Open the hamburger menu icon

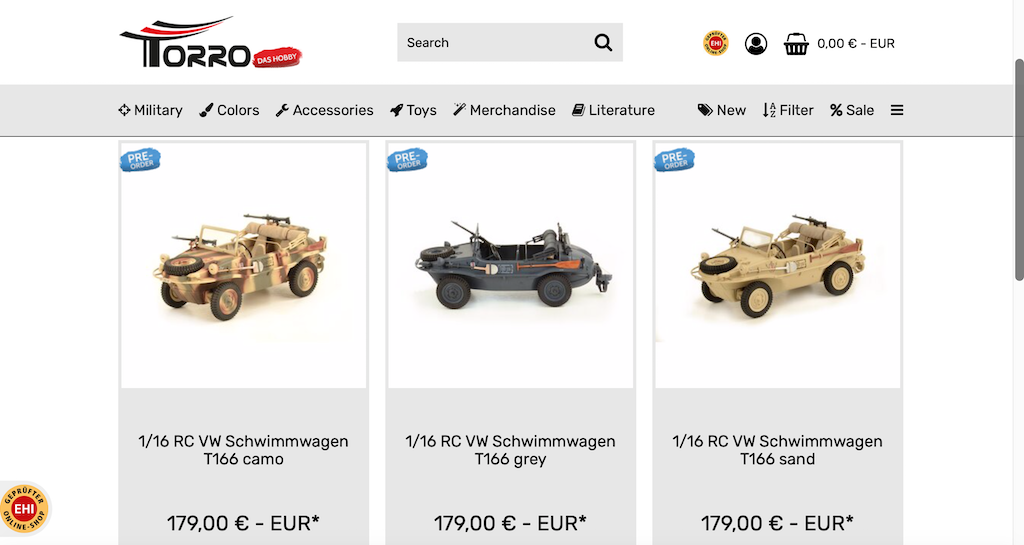tap(897, 110)
